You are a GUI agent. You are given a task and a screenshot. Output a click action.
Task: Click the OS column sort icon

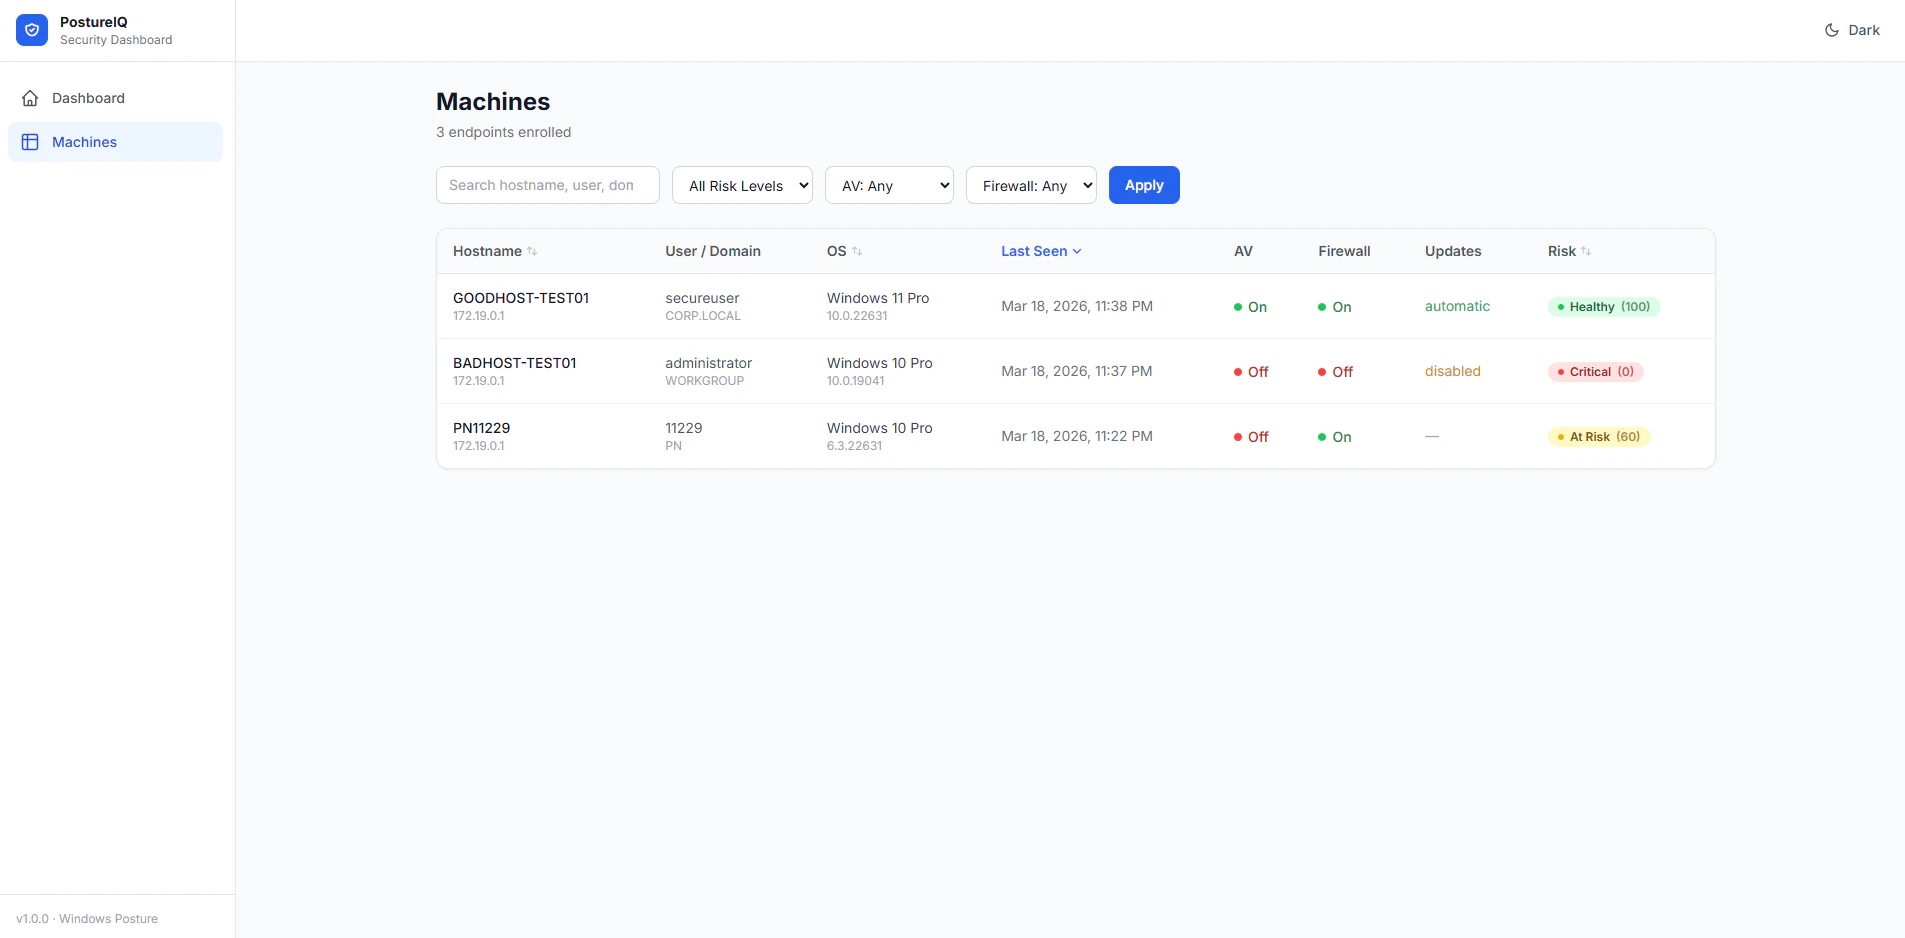(x=857, y=251)
